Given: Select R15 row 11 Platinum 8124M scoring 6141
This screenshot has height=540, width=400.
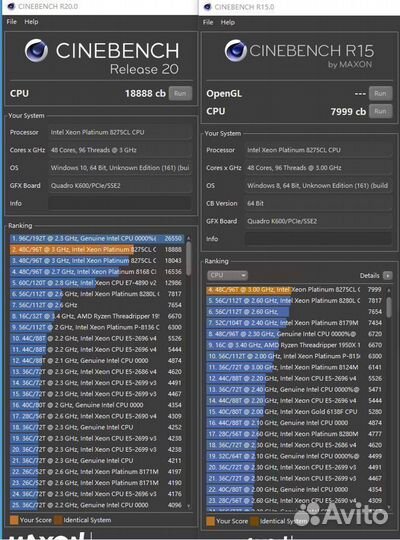Looking at the screenshot, I should (x=296, y=367).
